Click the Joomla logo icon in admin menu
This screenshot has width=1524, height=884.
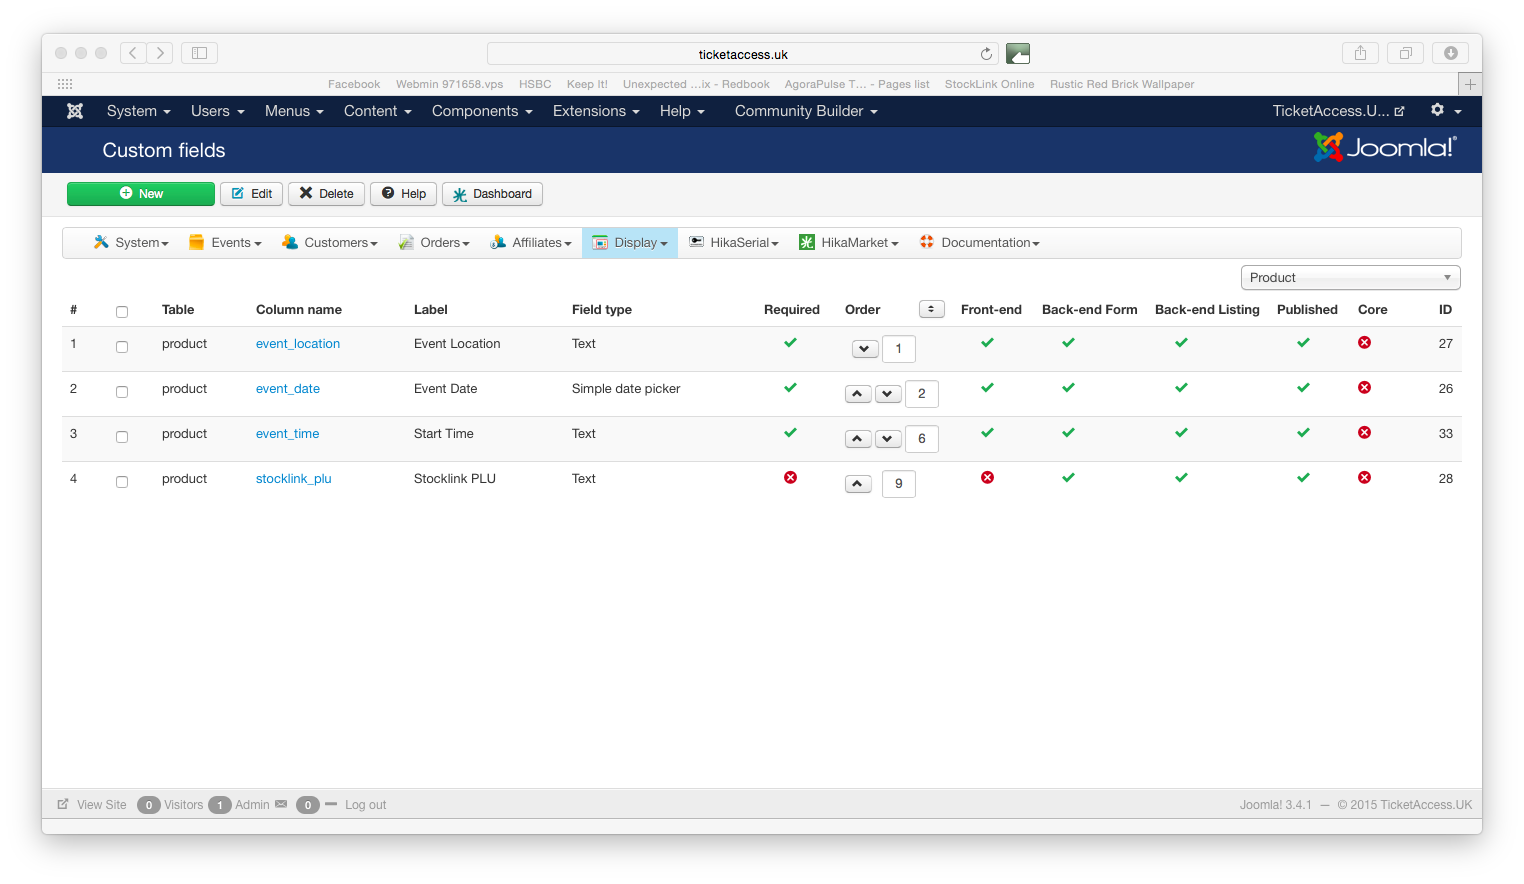75,111
